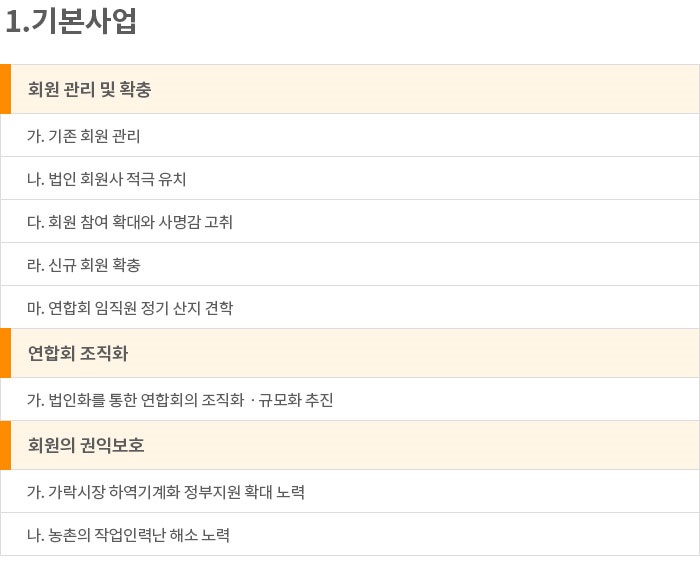Click the word 확충 in first section header
This screenshot has width=700, height=566.
(135, 89)
